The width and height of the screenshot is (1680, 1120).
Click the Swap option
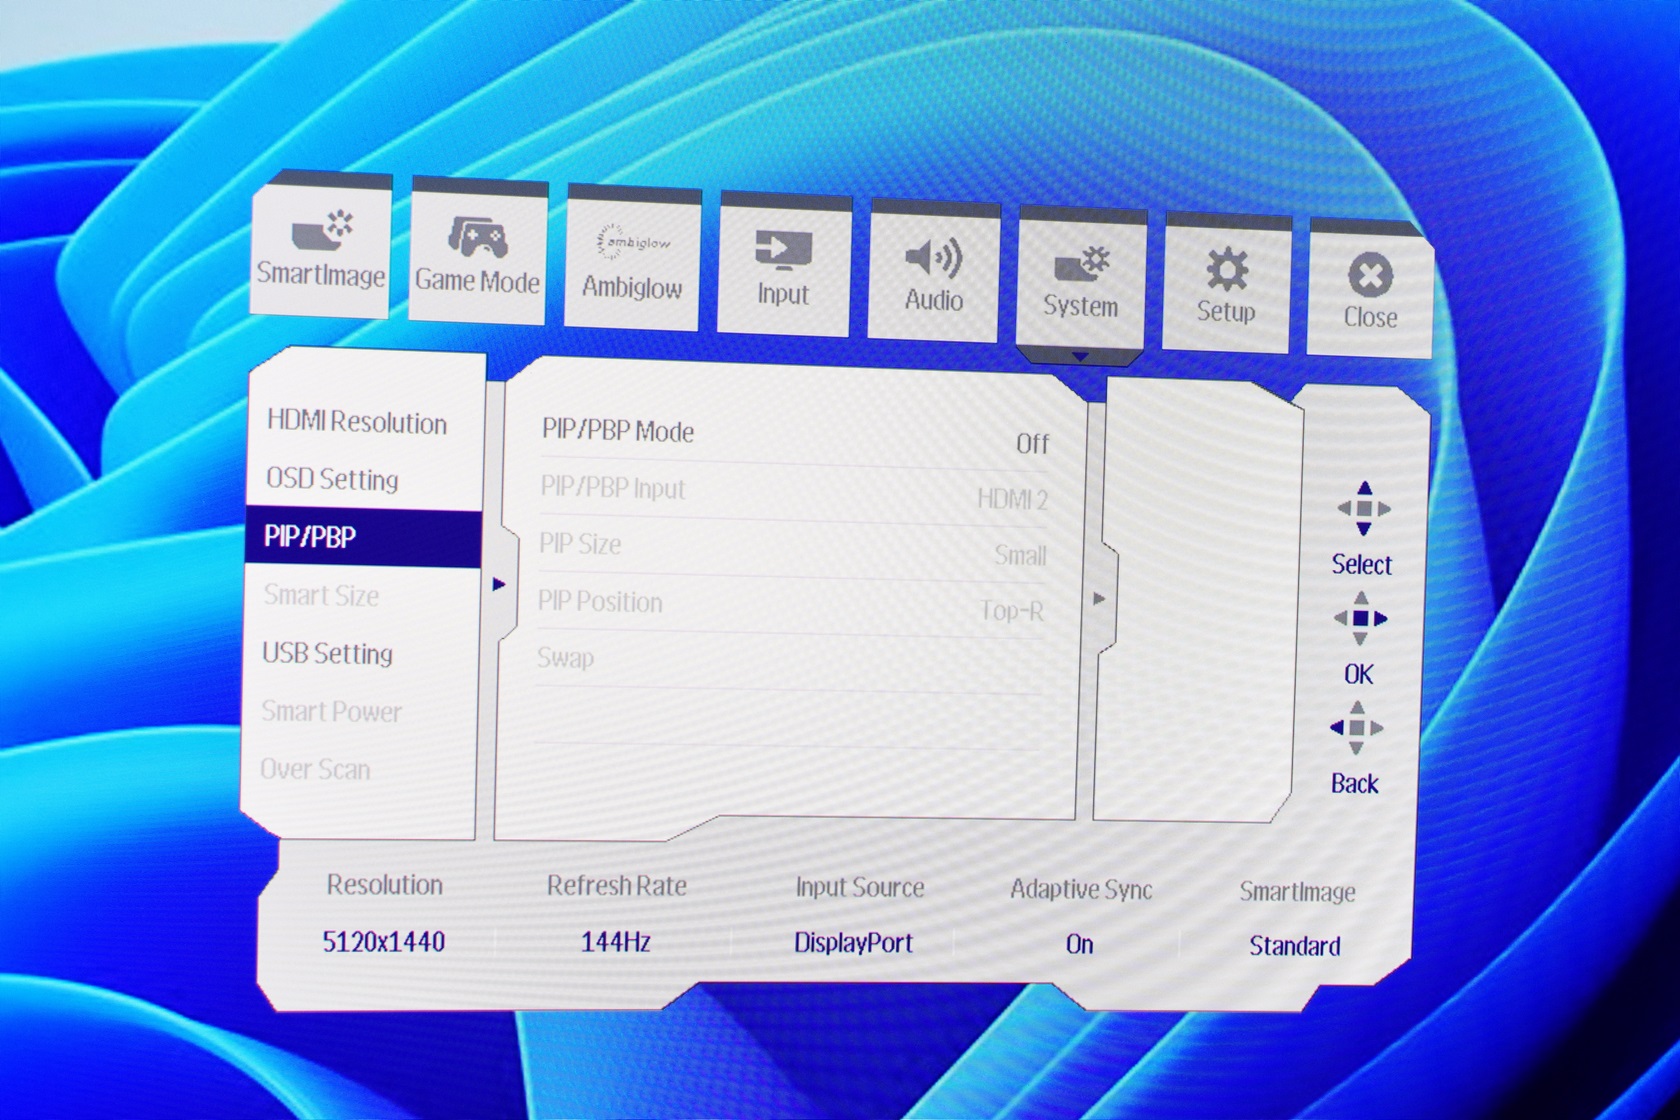(565, 658)
